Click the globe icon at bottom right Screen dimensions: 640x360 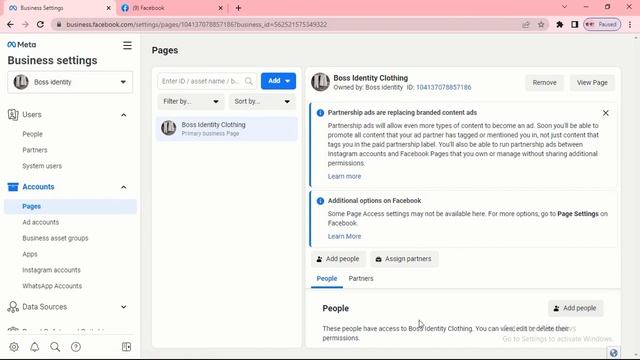pyautogui.click(x=613, y=353)
